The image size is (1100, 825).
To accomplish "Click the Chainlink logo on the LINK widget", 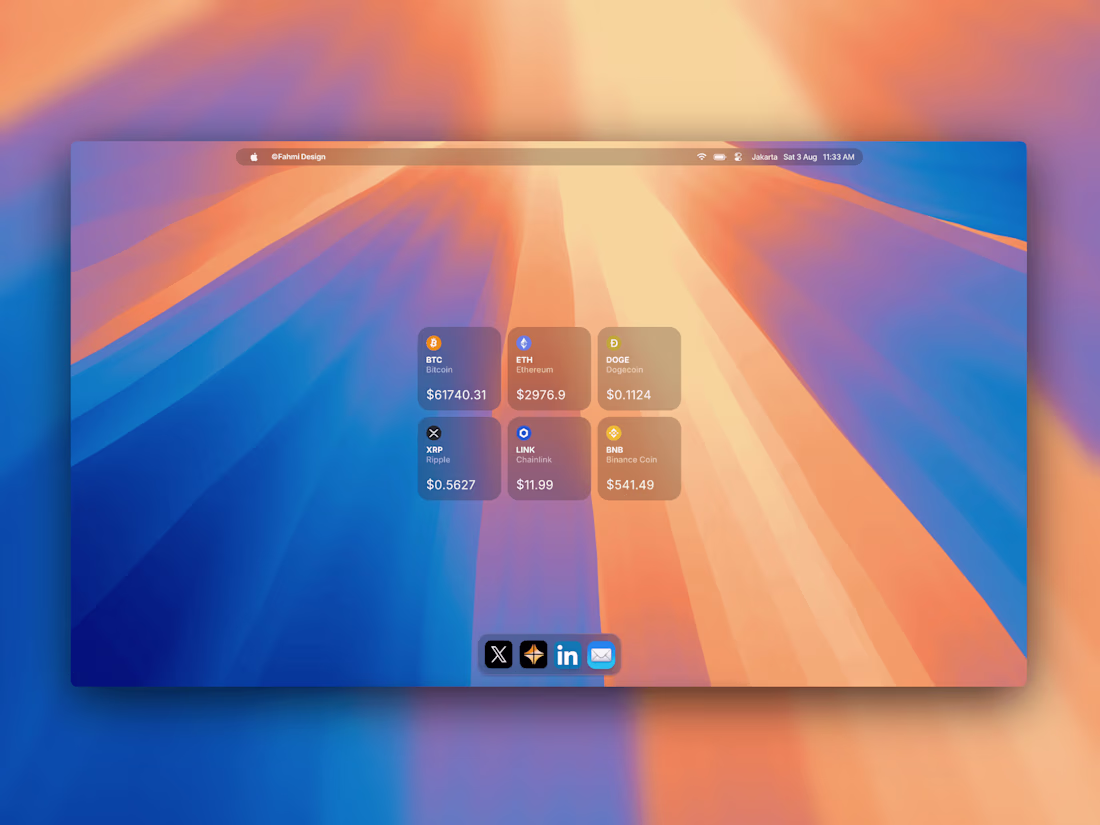I will (523, 433).
